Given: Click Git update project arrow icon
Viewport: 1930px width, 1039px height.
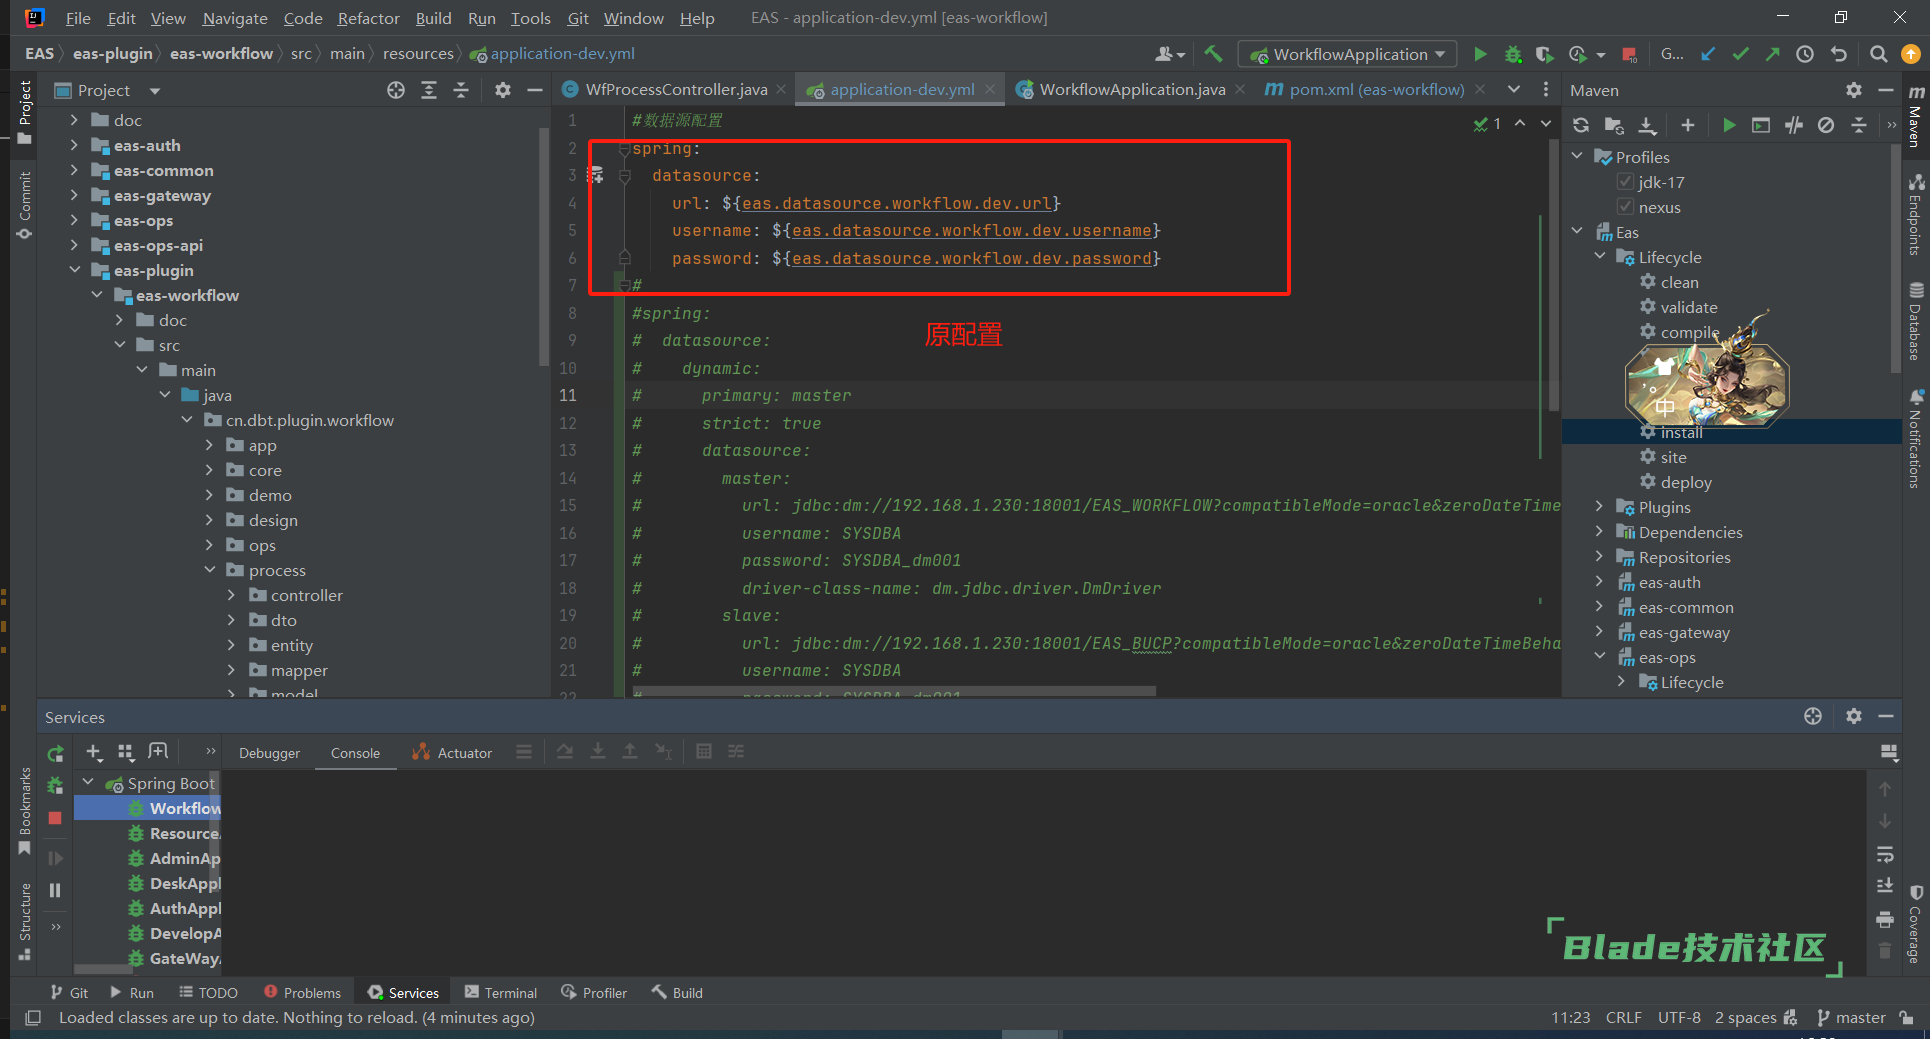Looking at the screenshot, I should pyautogui.click(x=1708, y=54).
